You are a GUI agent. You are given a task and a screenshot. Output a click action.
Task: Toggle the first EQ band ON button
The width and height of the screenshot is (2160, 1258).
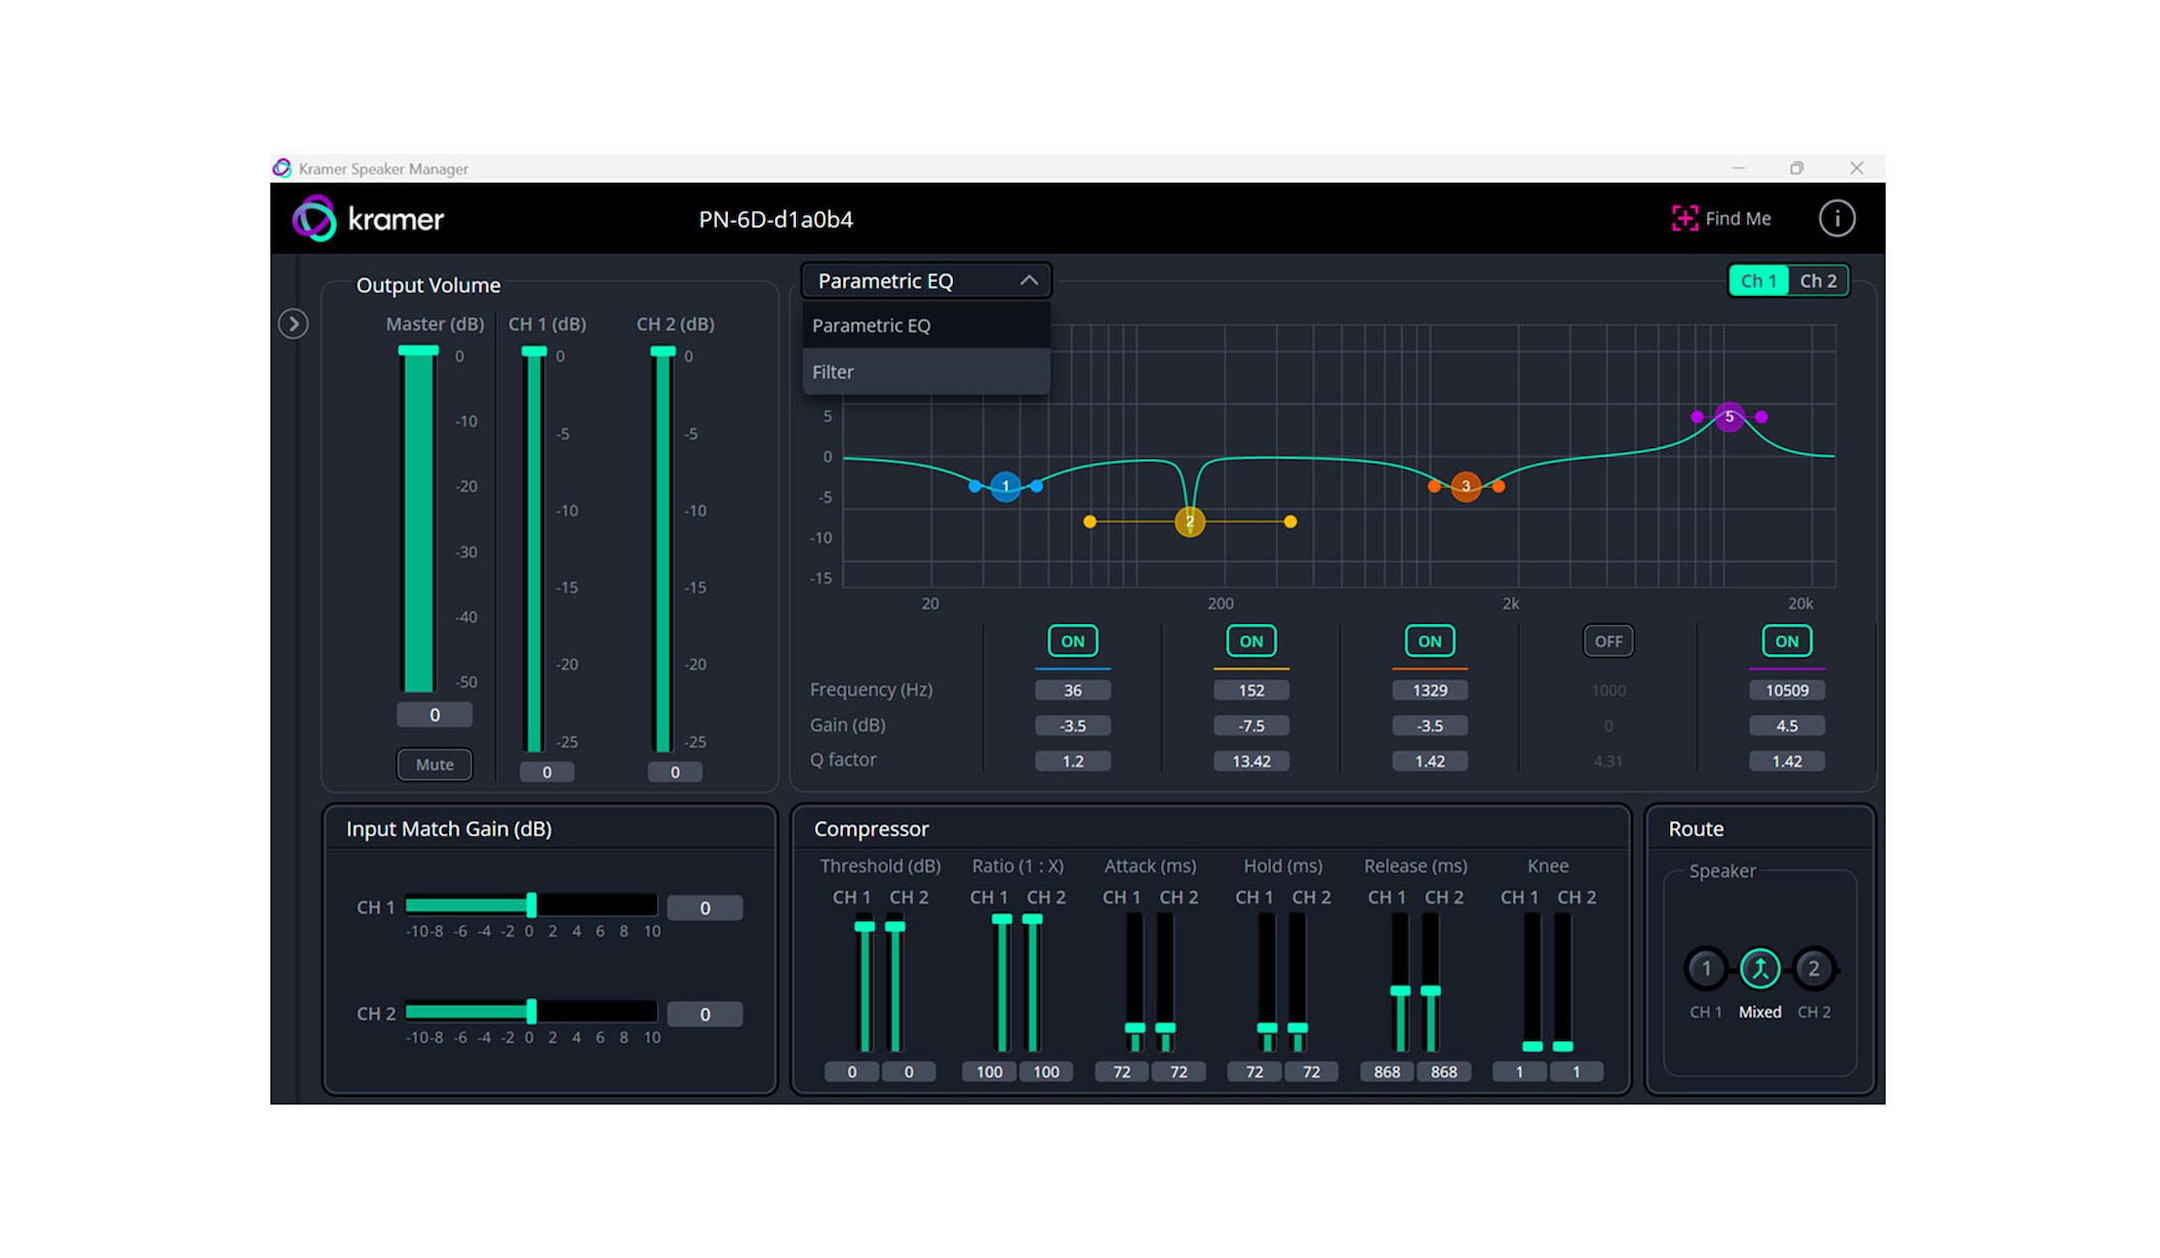point(1072,641)
